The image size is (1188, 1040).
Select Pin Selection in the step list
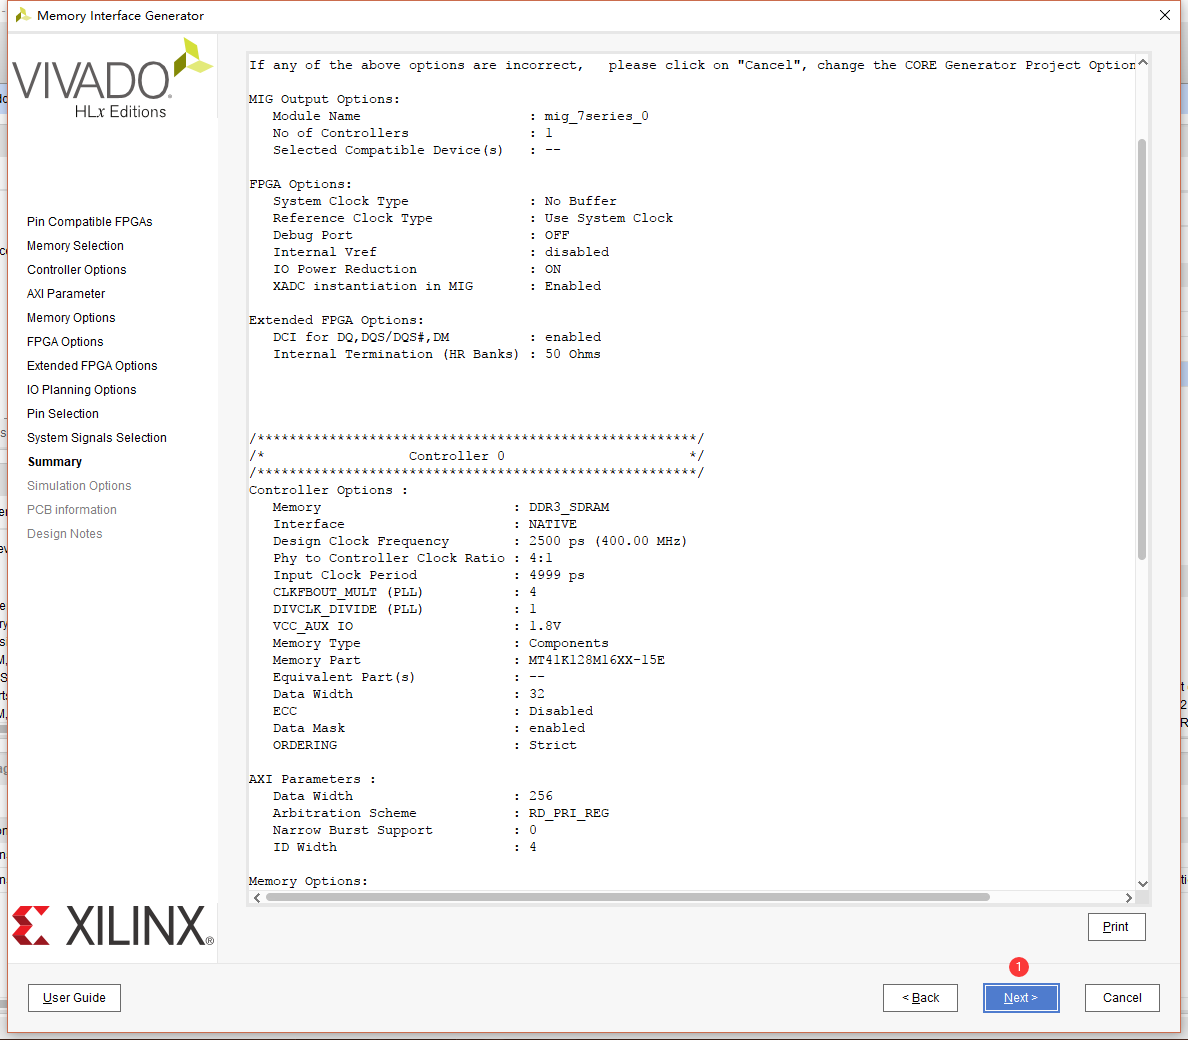click(x=62, y=413)
